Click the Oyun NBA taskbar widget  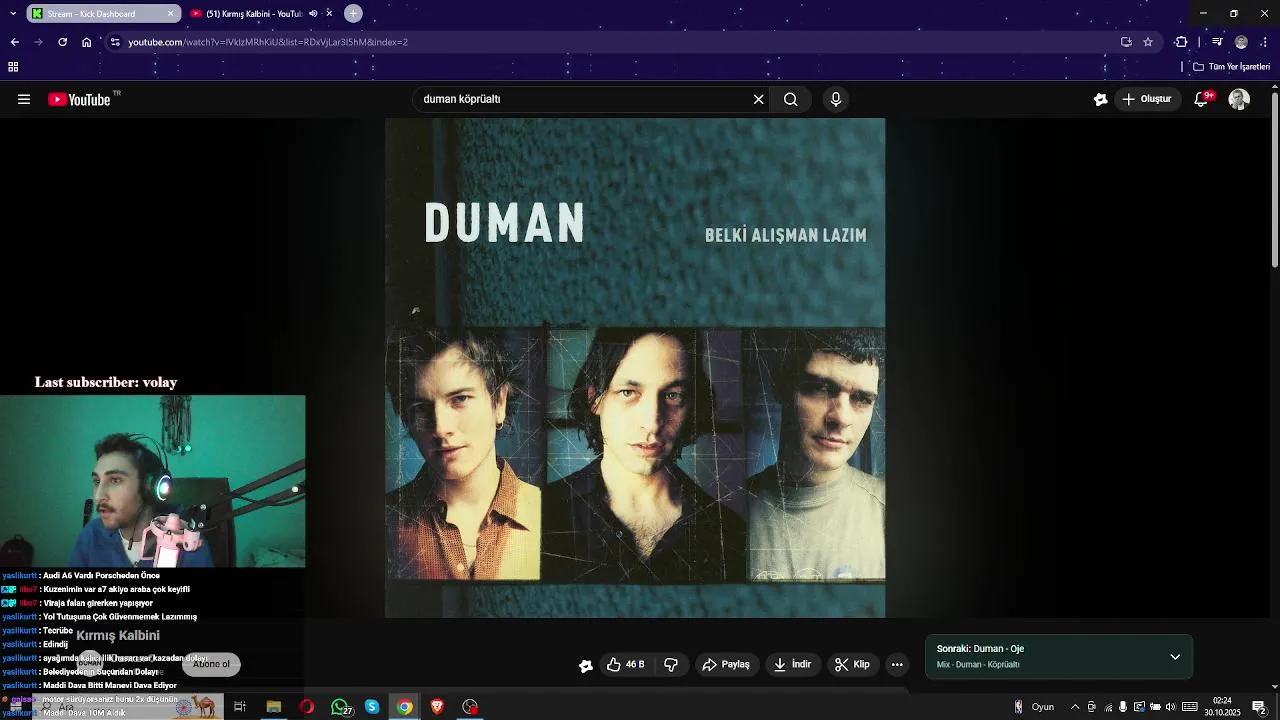coord(1034,707)
